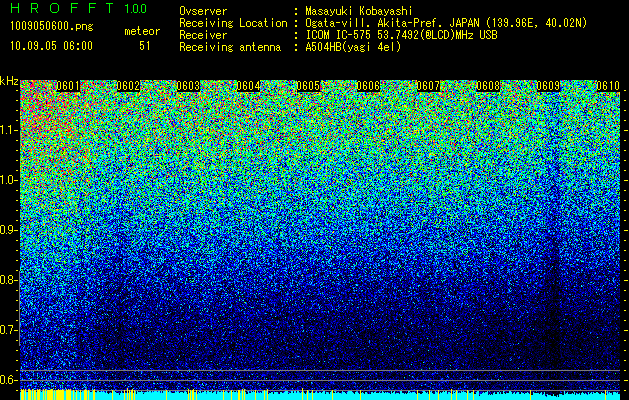Click the 0603 time marker
The width and height of the screenshot is (629, 400).
(x=188, y=86)
